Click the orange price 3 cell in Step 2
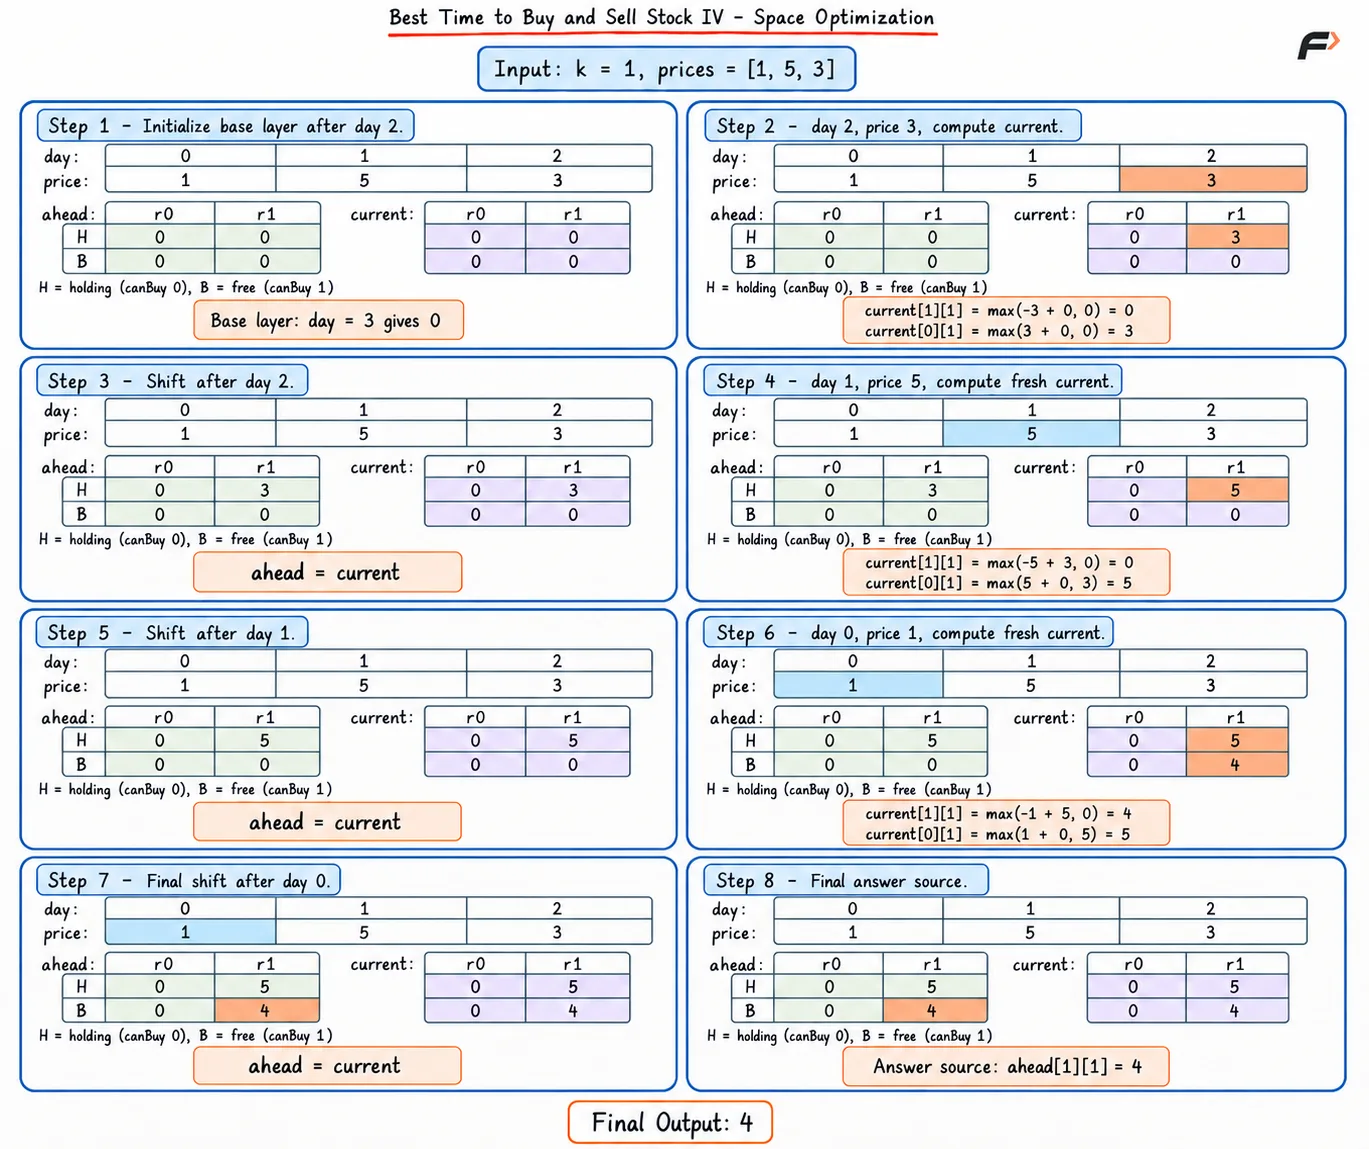This screenshot has width=1369, height=1149. tap(1212, 180)
